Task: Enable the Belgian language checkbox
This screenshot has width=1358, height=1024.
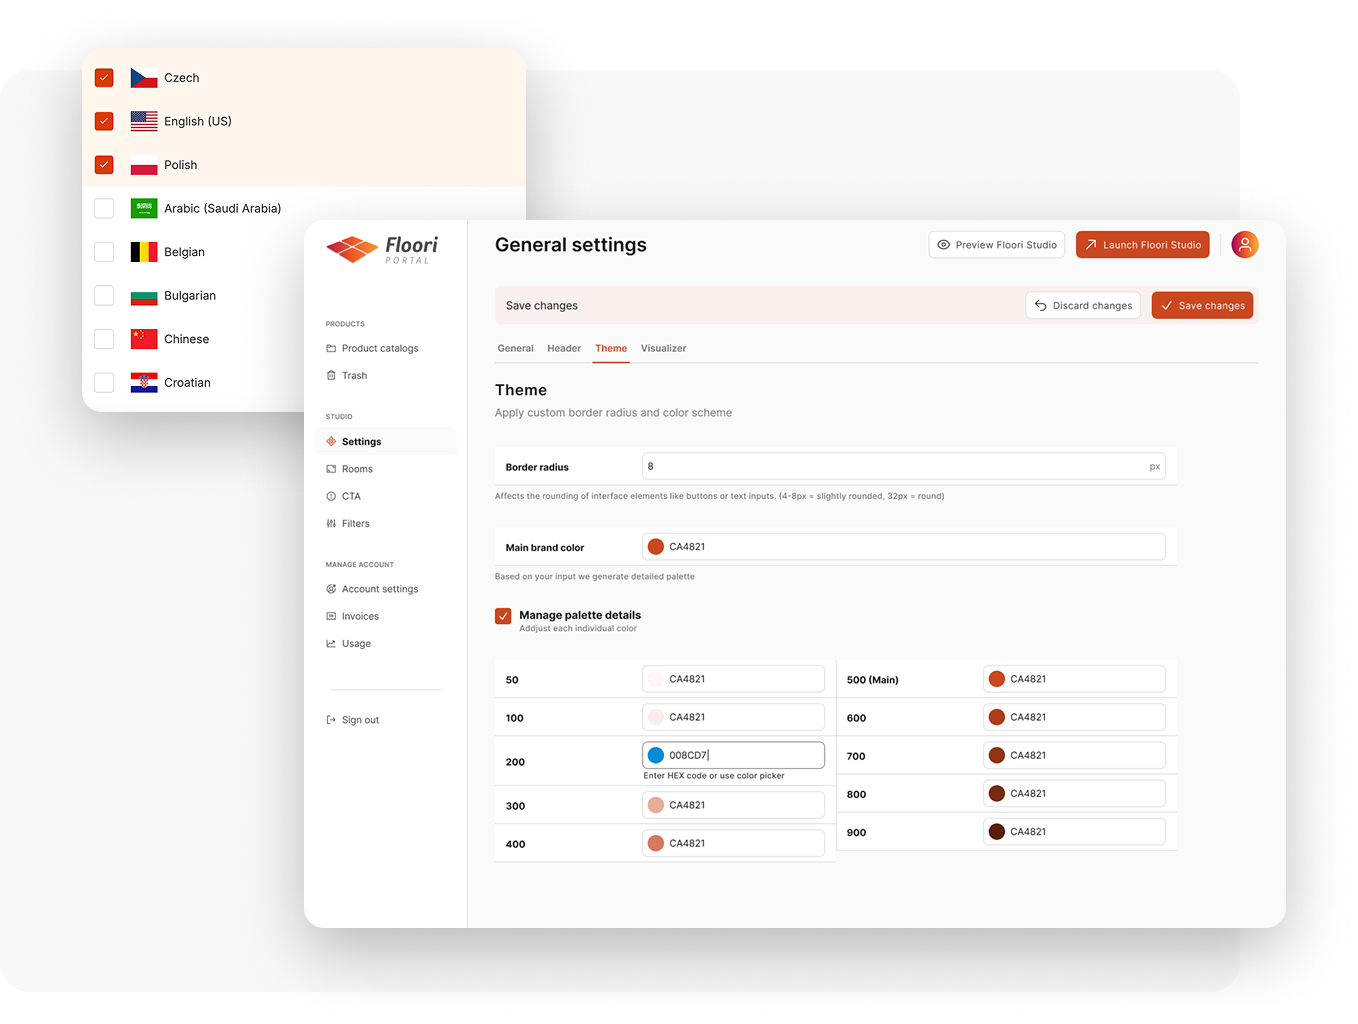Action: click(x=104, y=252)
